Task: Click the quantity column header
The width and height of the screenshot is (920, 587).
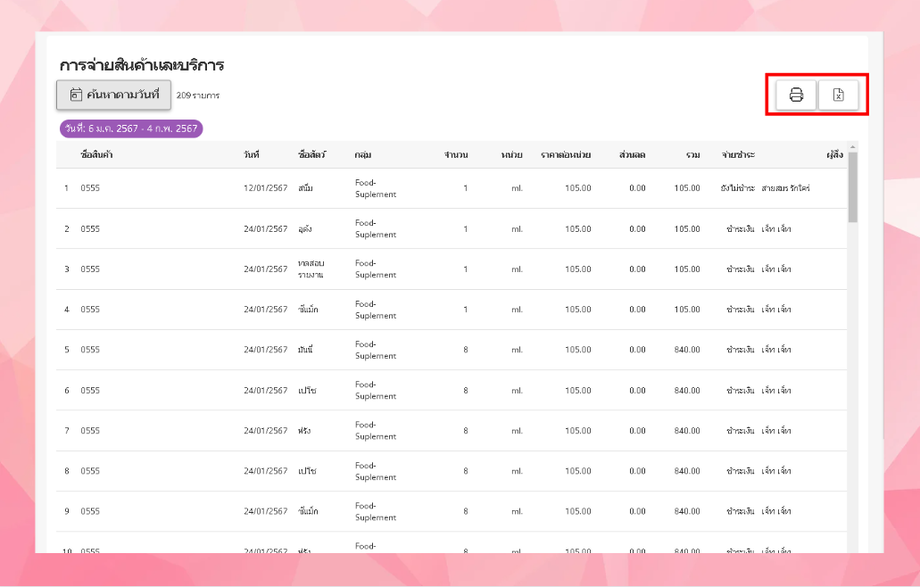Action: pos(456,155)
